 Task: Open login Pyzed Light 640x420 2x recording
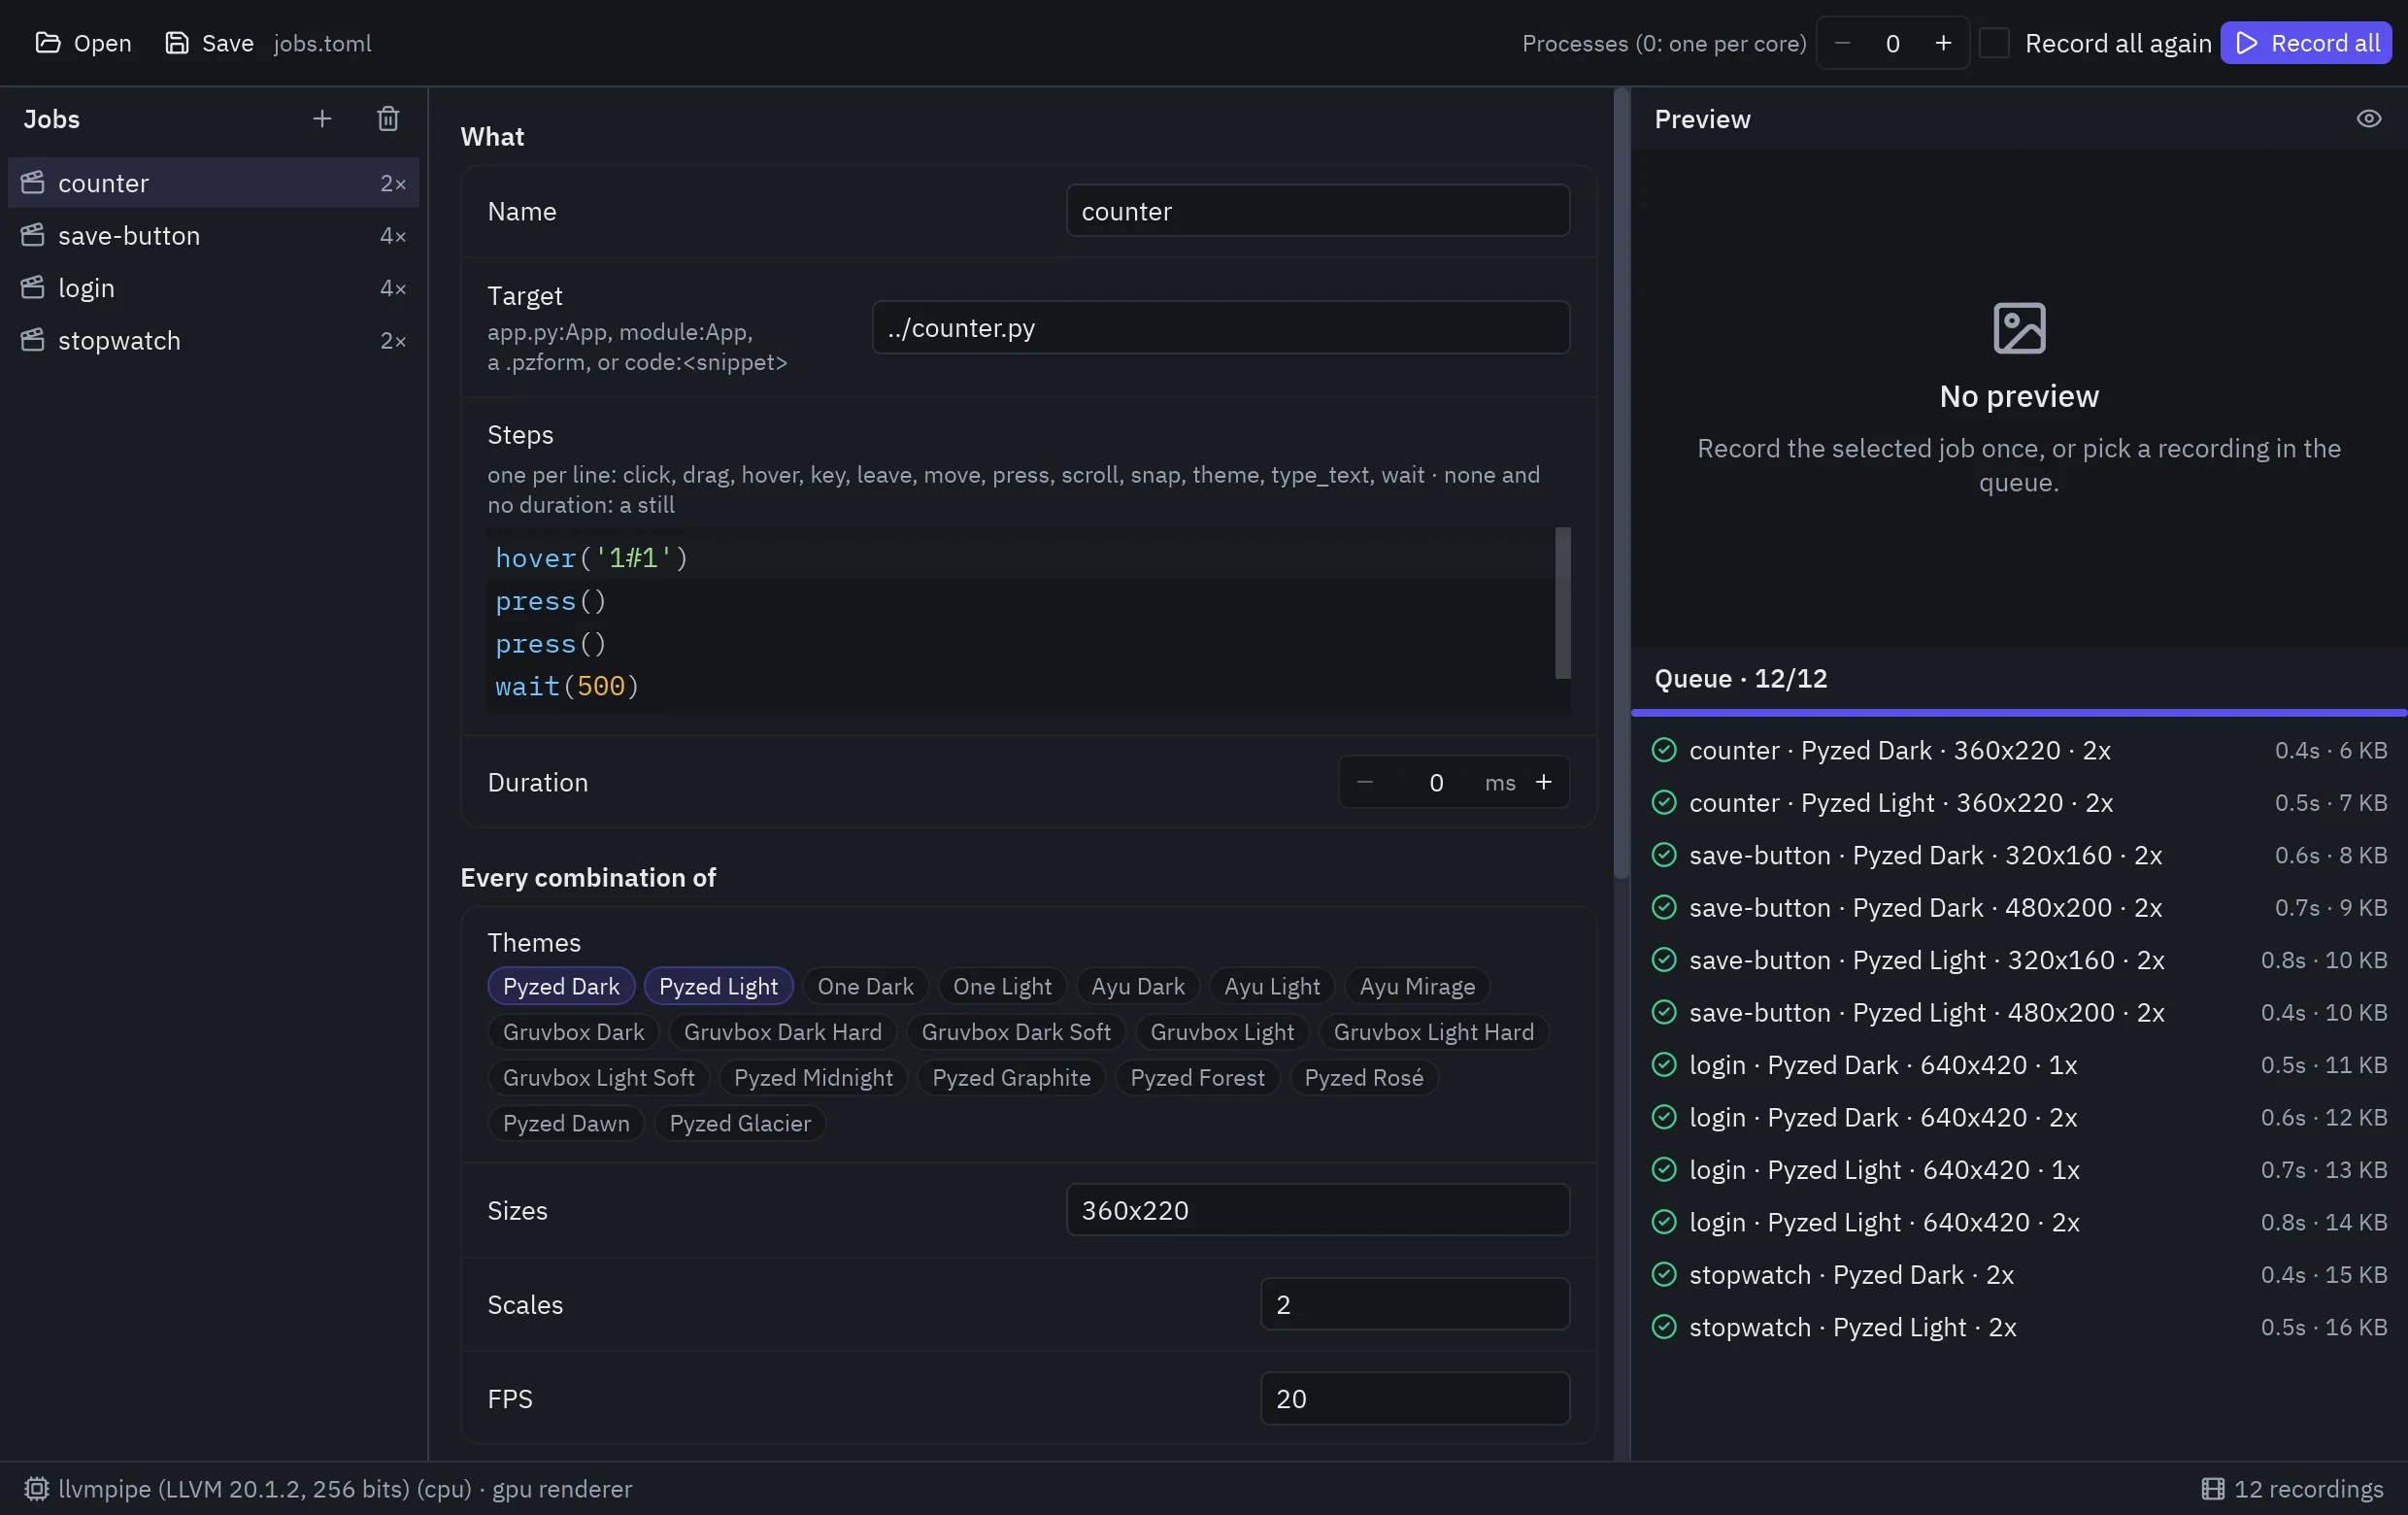[2018, 1222]
